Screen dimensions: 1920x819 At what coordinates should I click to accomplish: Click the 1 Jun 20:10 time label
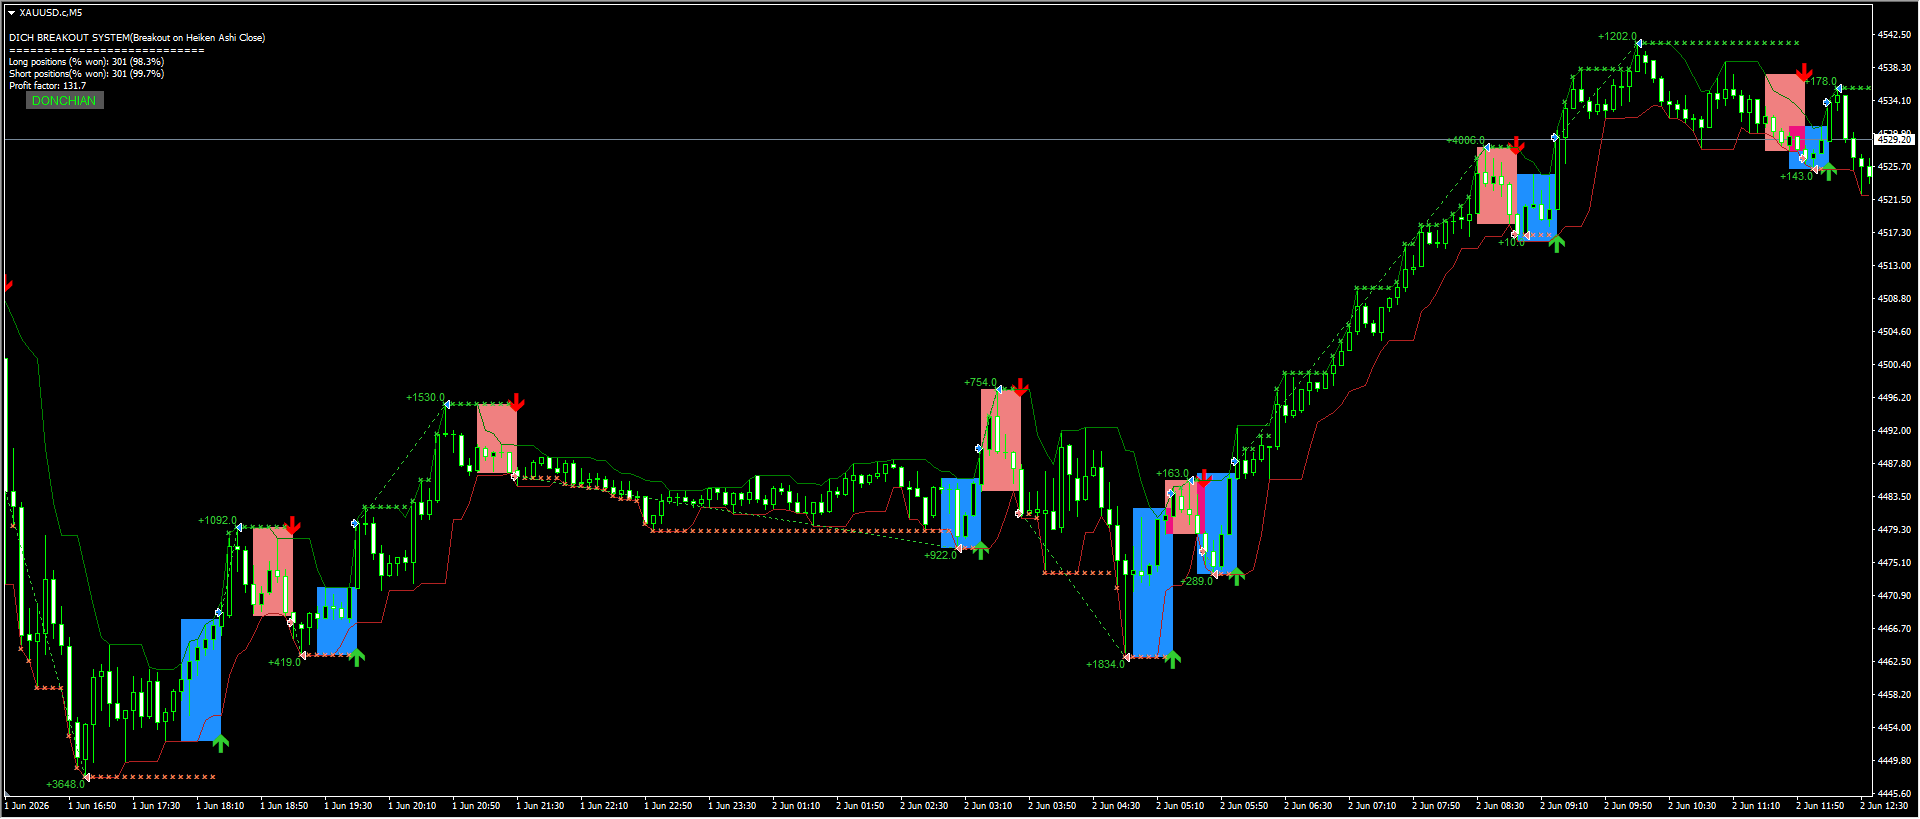tap(412, 806)
